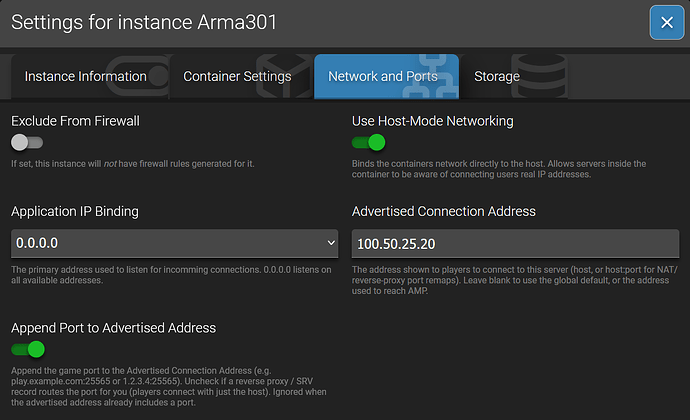This screenshot has height=420, width=690.
Task: Click the Application IP Binding heading
Action: (75, 211)
